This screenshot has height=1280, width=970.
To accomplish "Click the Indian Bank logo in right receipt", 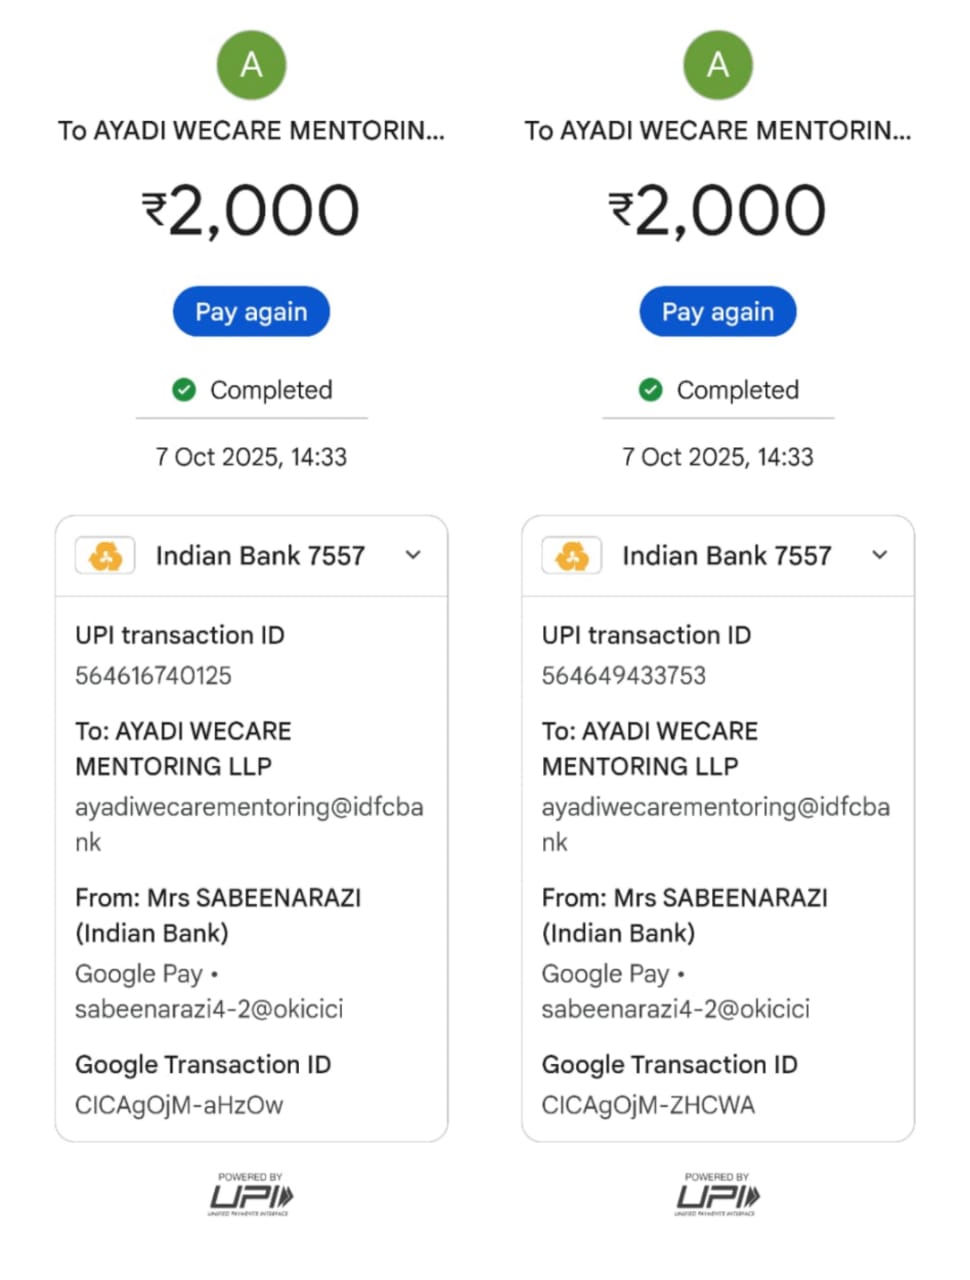I will 572,556.
